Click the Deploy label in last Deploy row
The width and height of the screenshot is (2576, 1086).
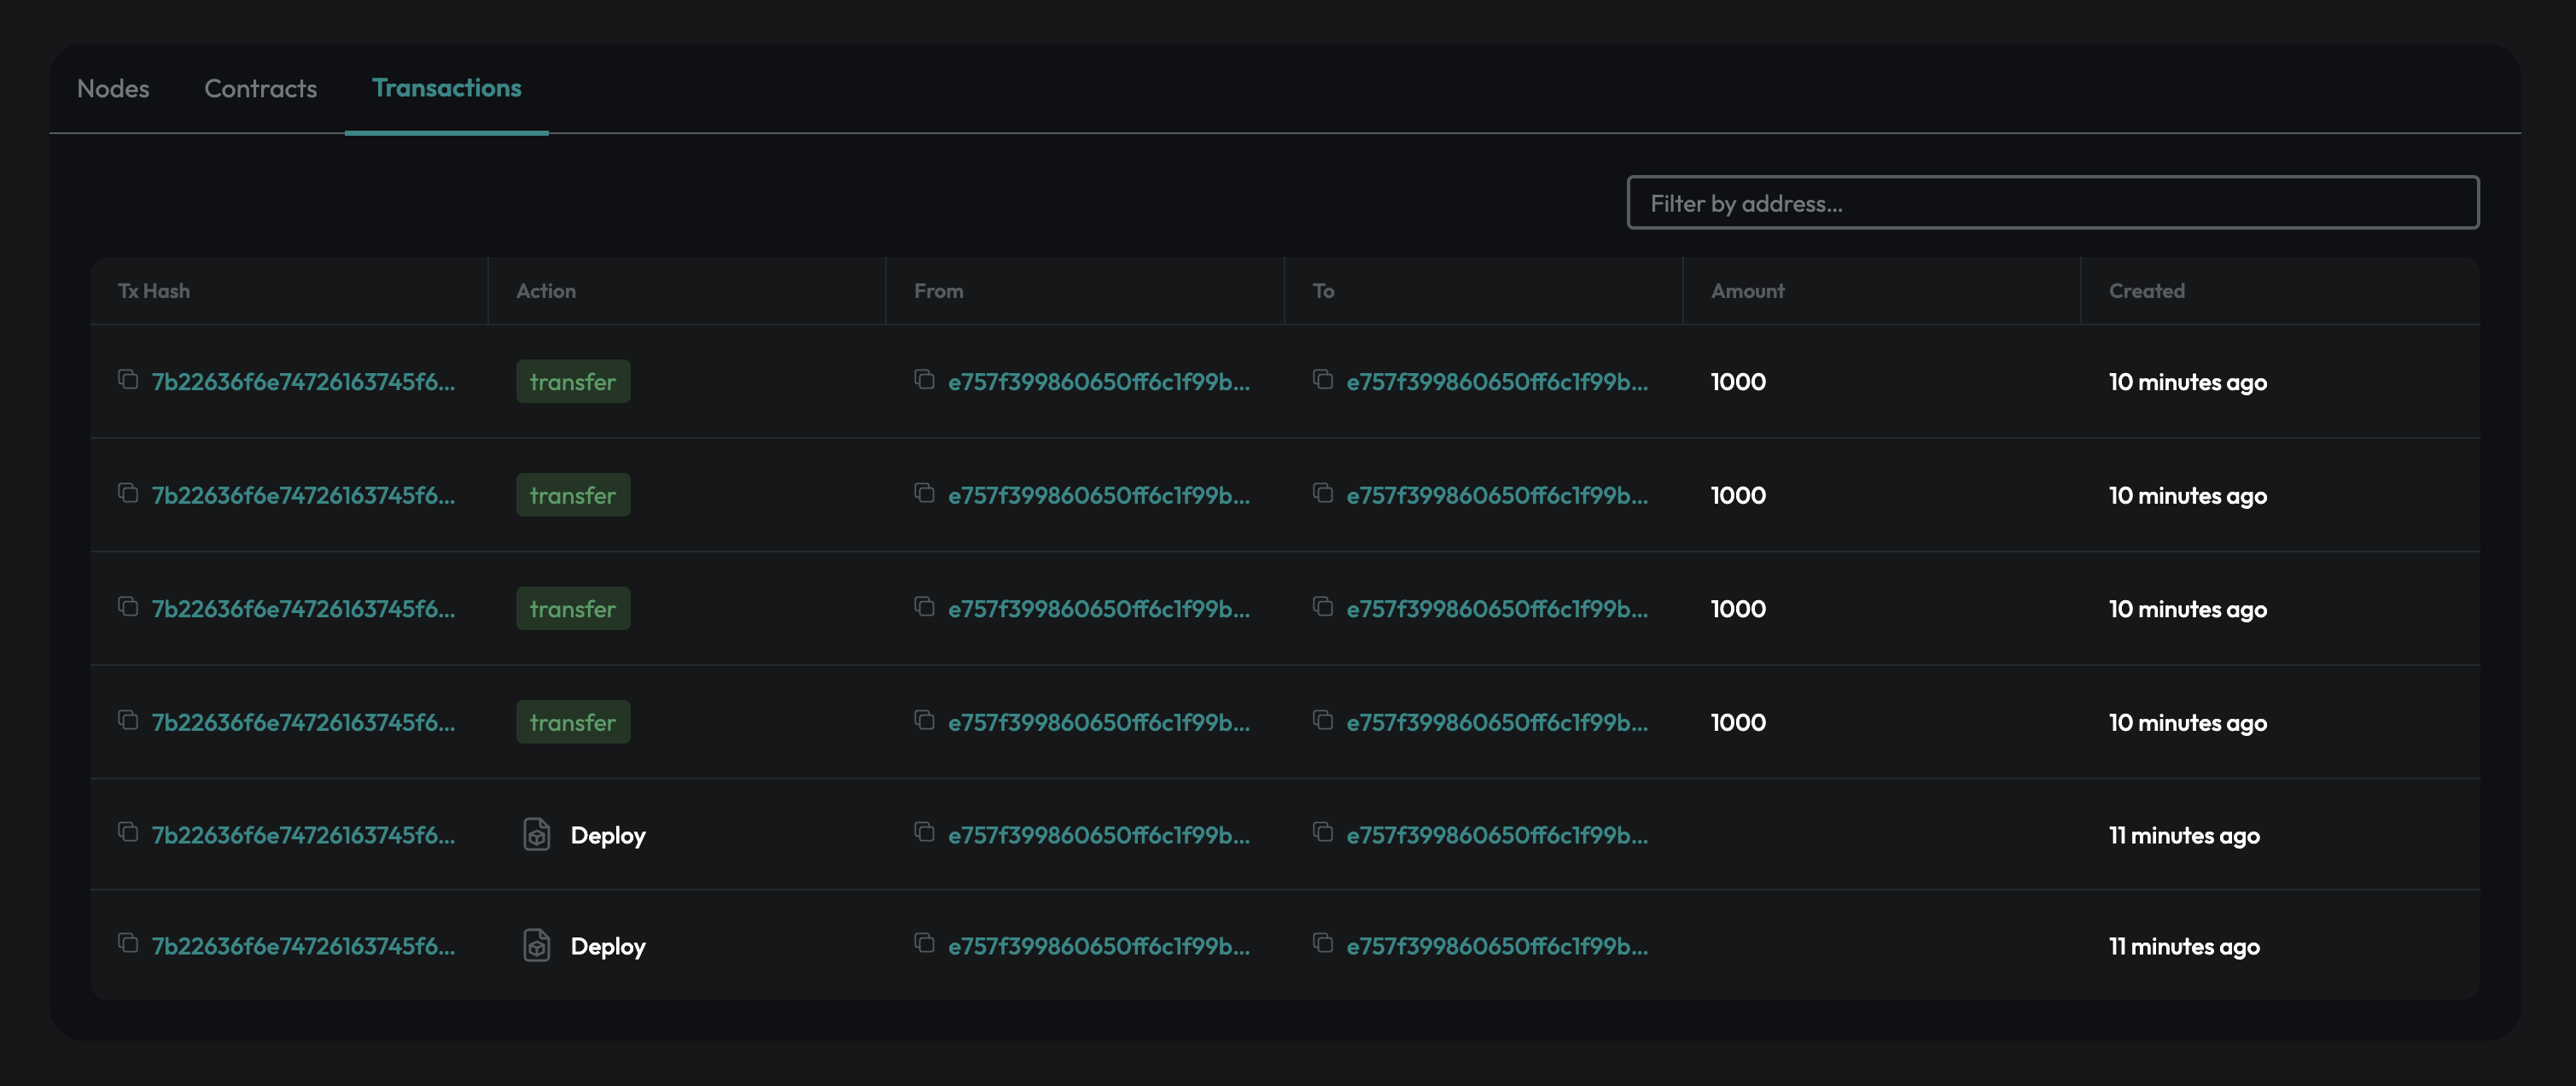[x=608, y=947]
